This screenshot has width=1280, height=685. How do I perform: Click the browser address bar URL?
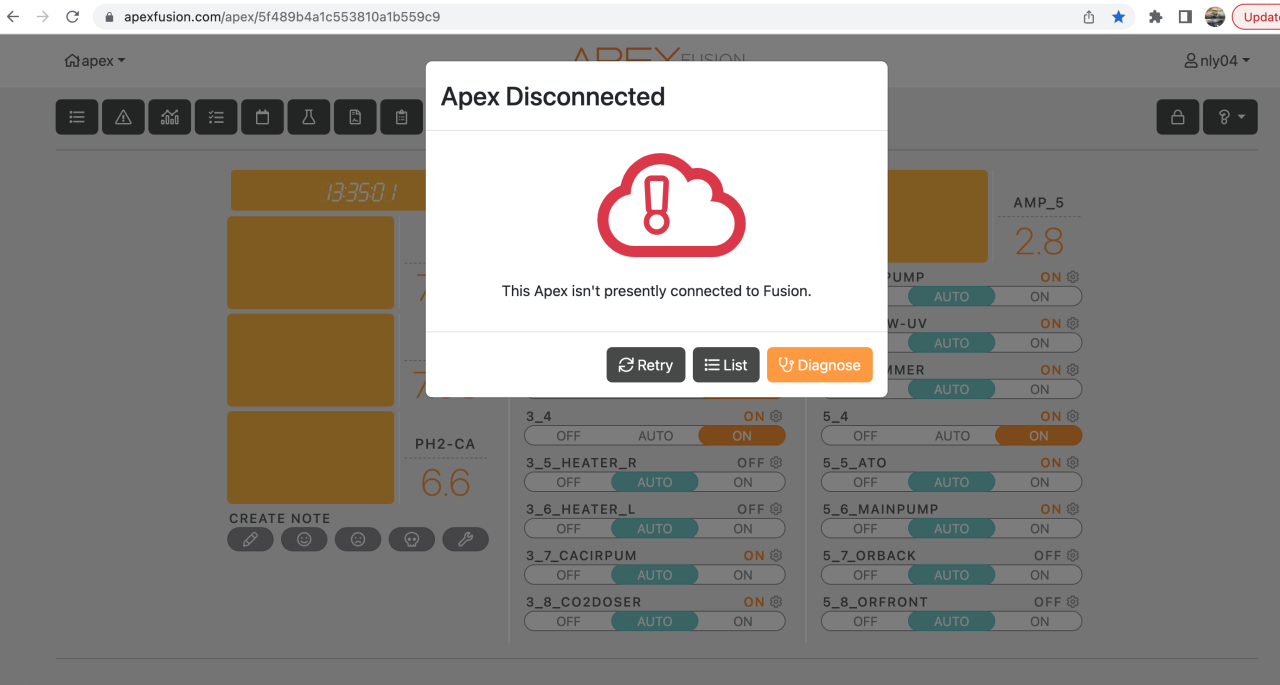pos(282,17)
